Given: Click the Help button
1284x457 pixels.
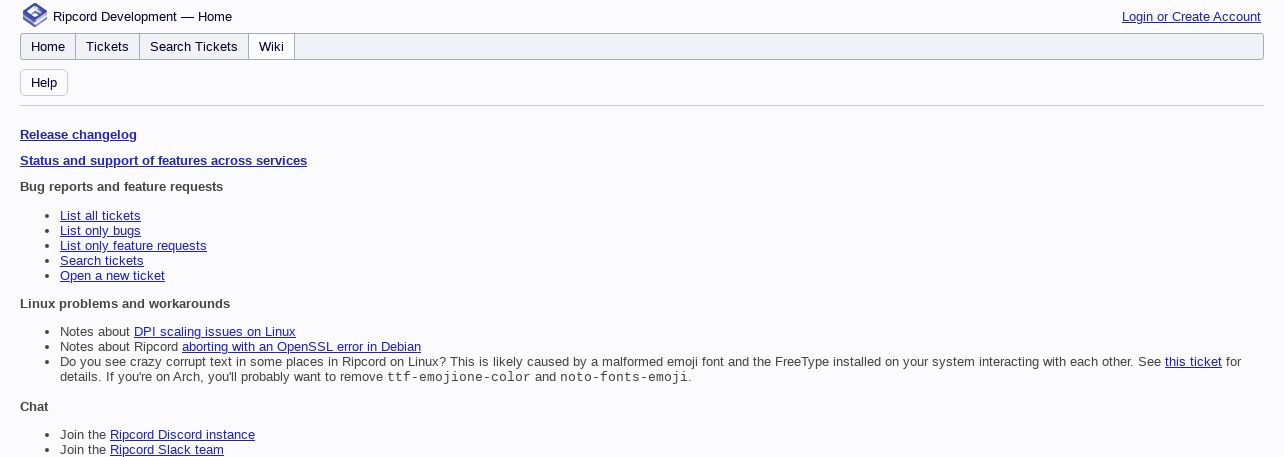Looking at the screenshot, I should 44,83.
